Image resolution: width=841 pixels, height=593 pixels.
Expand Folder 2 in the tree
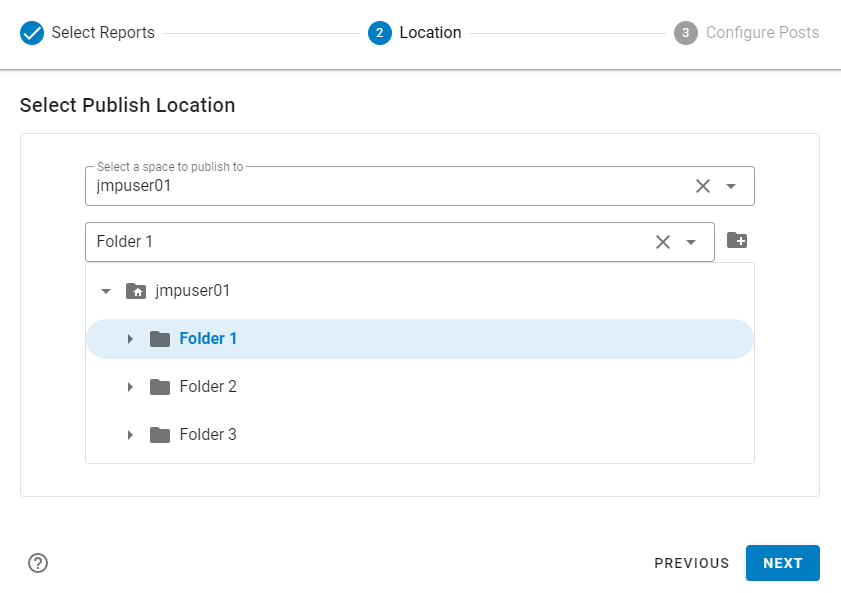coord(130,387)
